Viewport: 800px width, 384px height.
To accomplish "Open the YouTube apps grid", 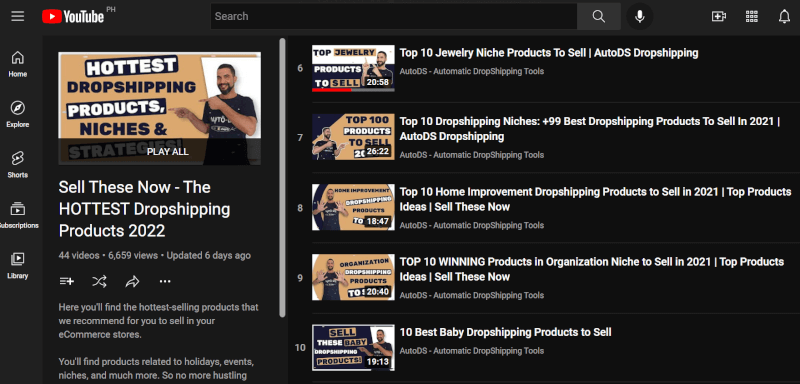I will pos(752,16).
